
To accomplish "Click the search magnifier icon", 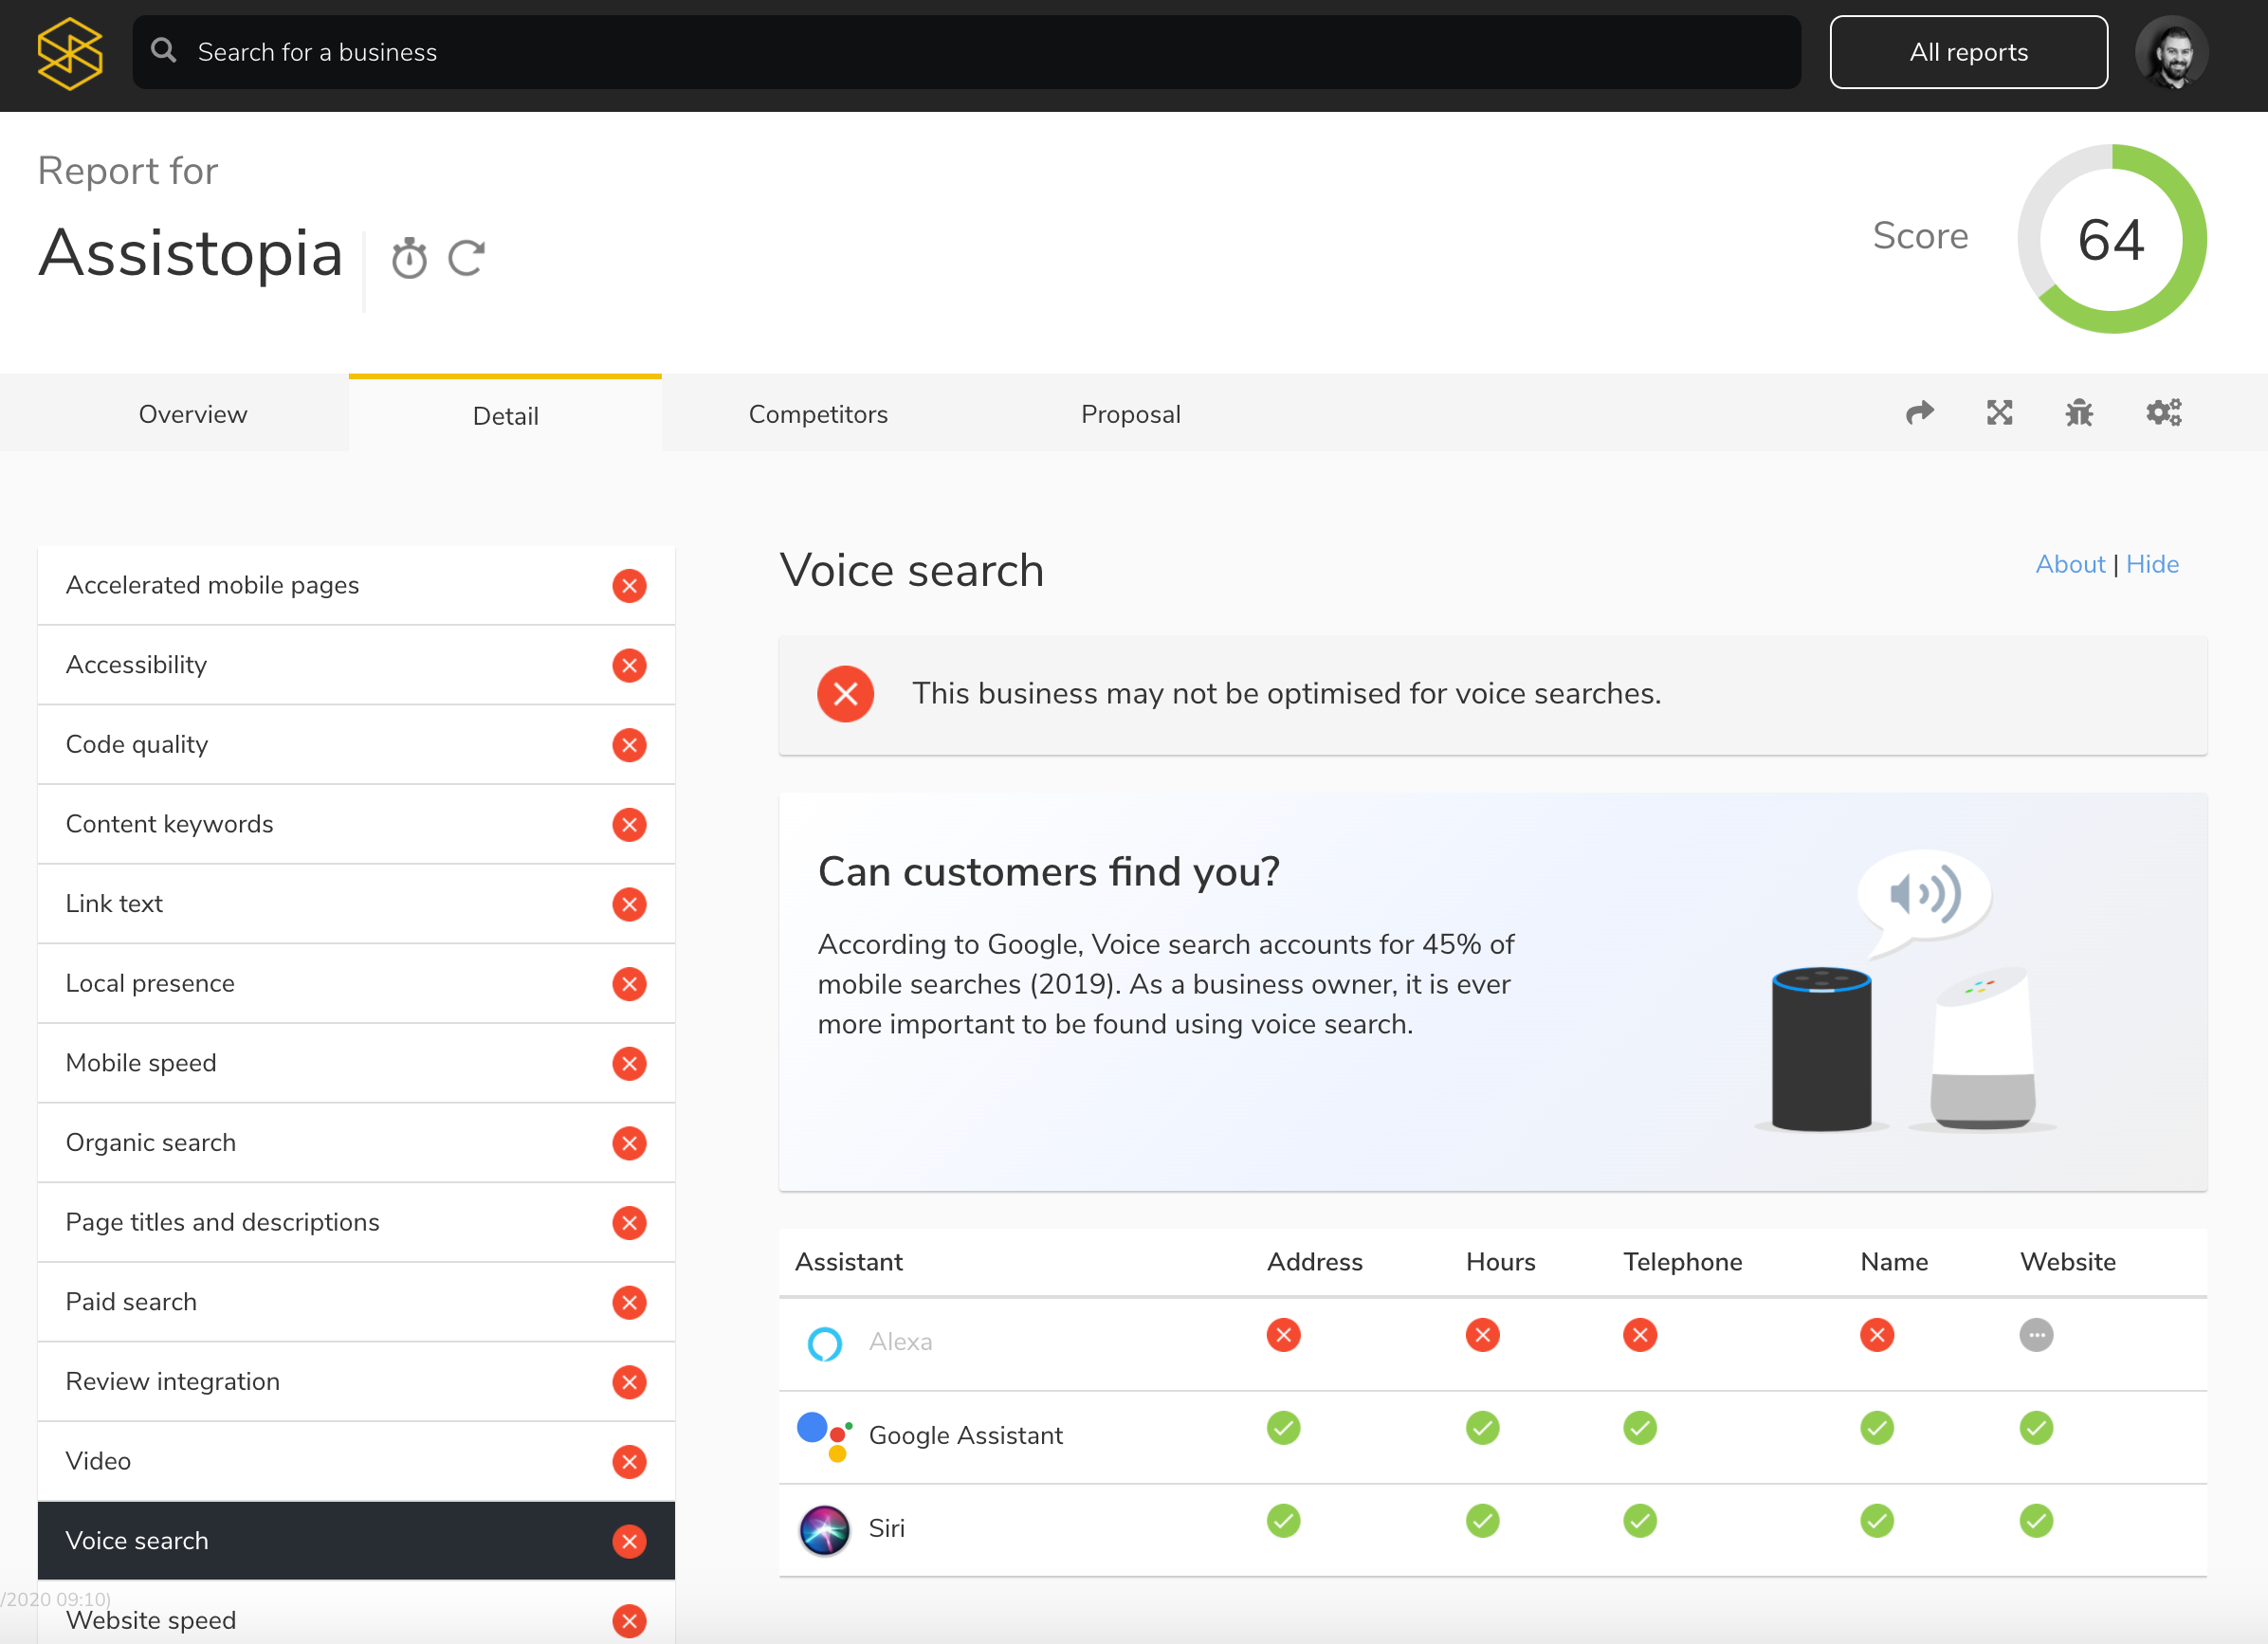I will pyautogui.click(x=164, y=51).
